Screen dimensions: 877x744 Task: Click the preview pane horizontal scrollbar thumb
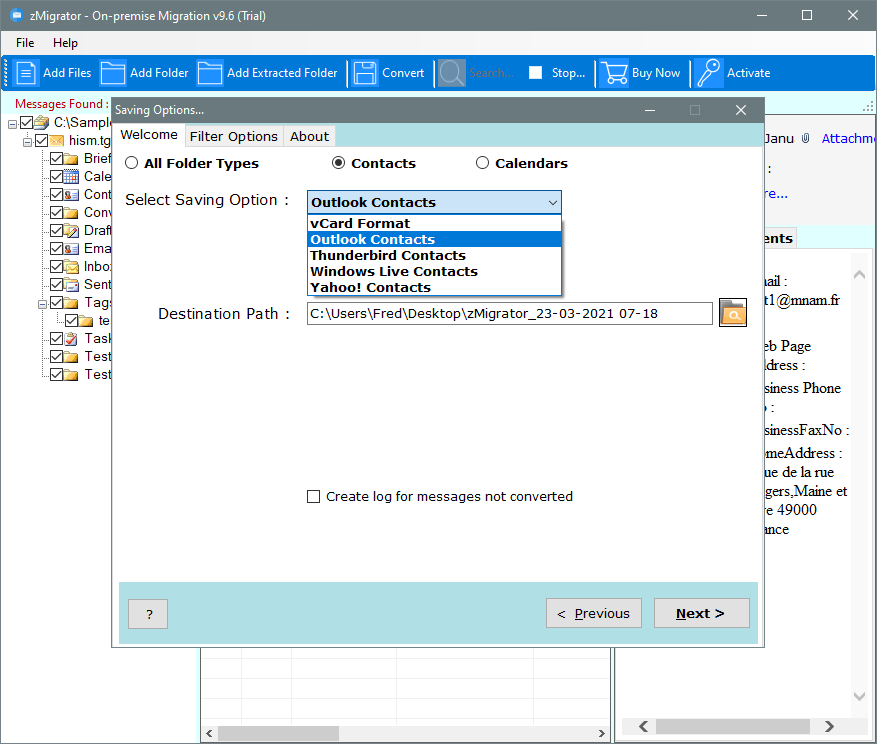click(x=733, y=726)
